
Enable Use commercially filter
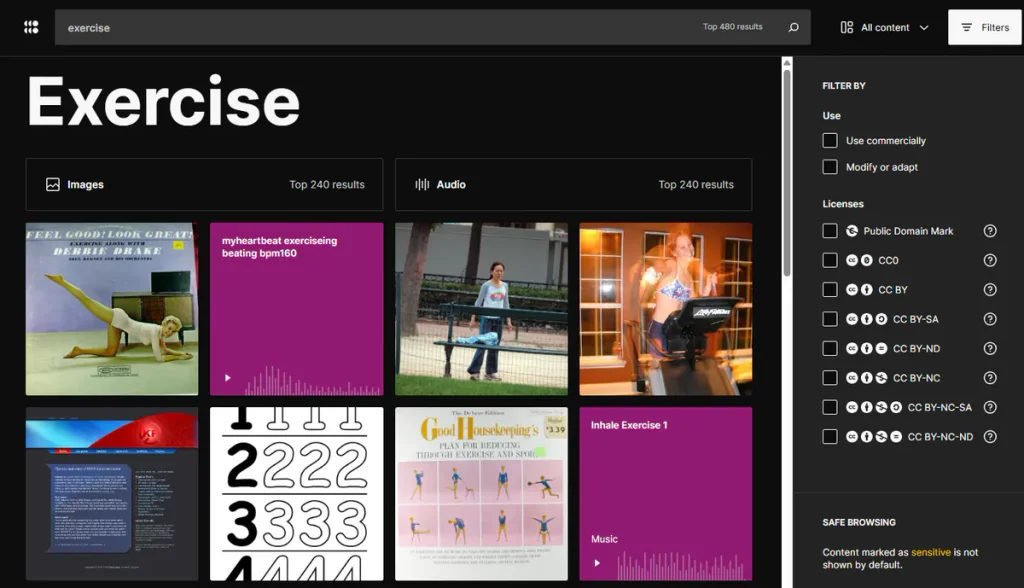pyautogui.click(x=829, y=140)
